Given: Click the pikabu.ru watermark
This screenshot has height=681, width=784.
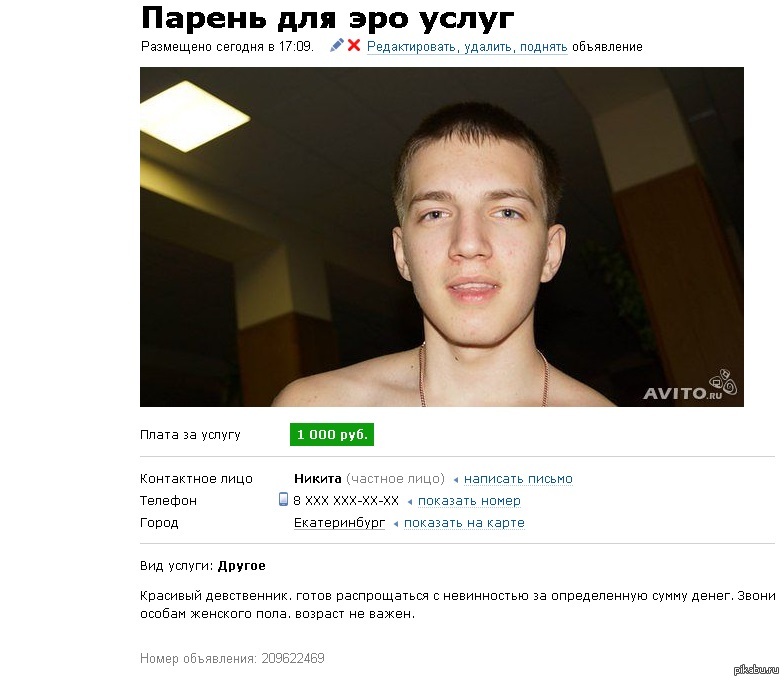Looking at the screenshot, I should [756, 670].
